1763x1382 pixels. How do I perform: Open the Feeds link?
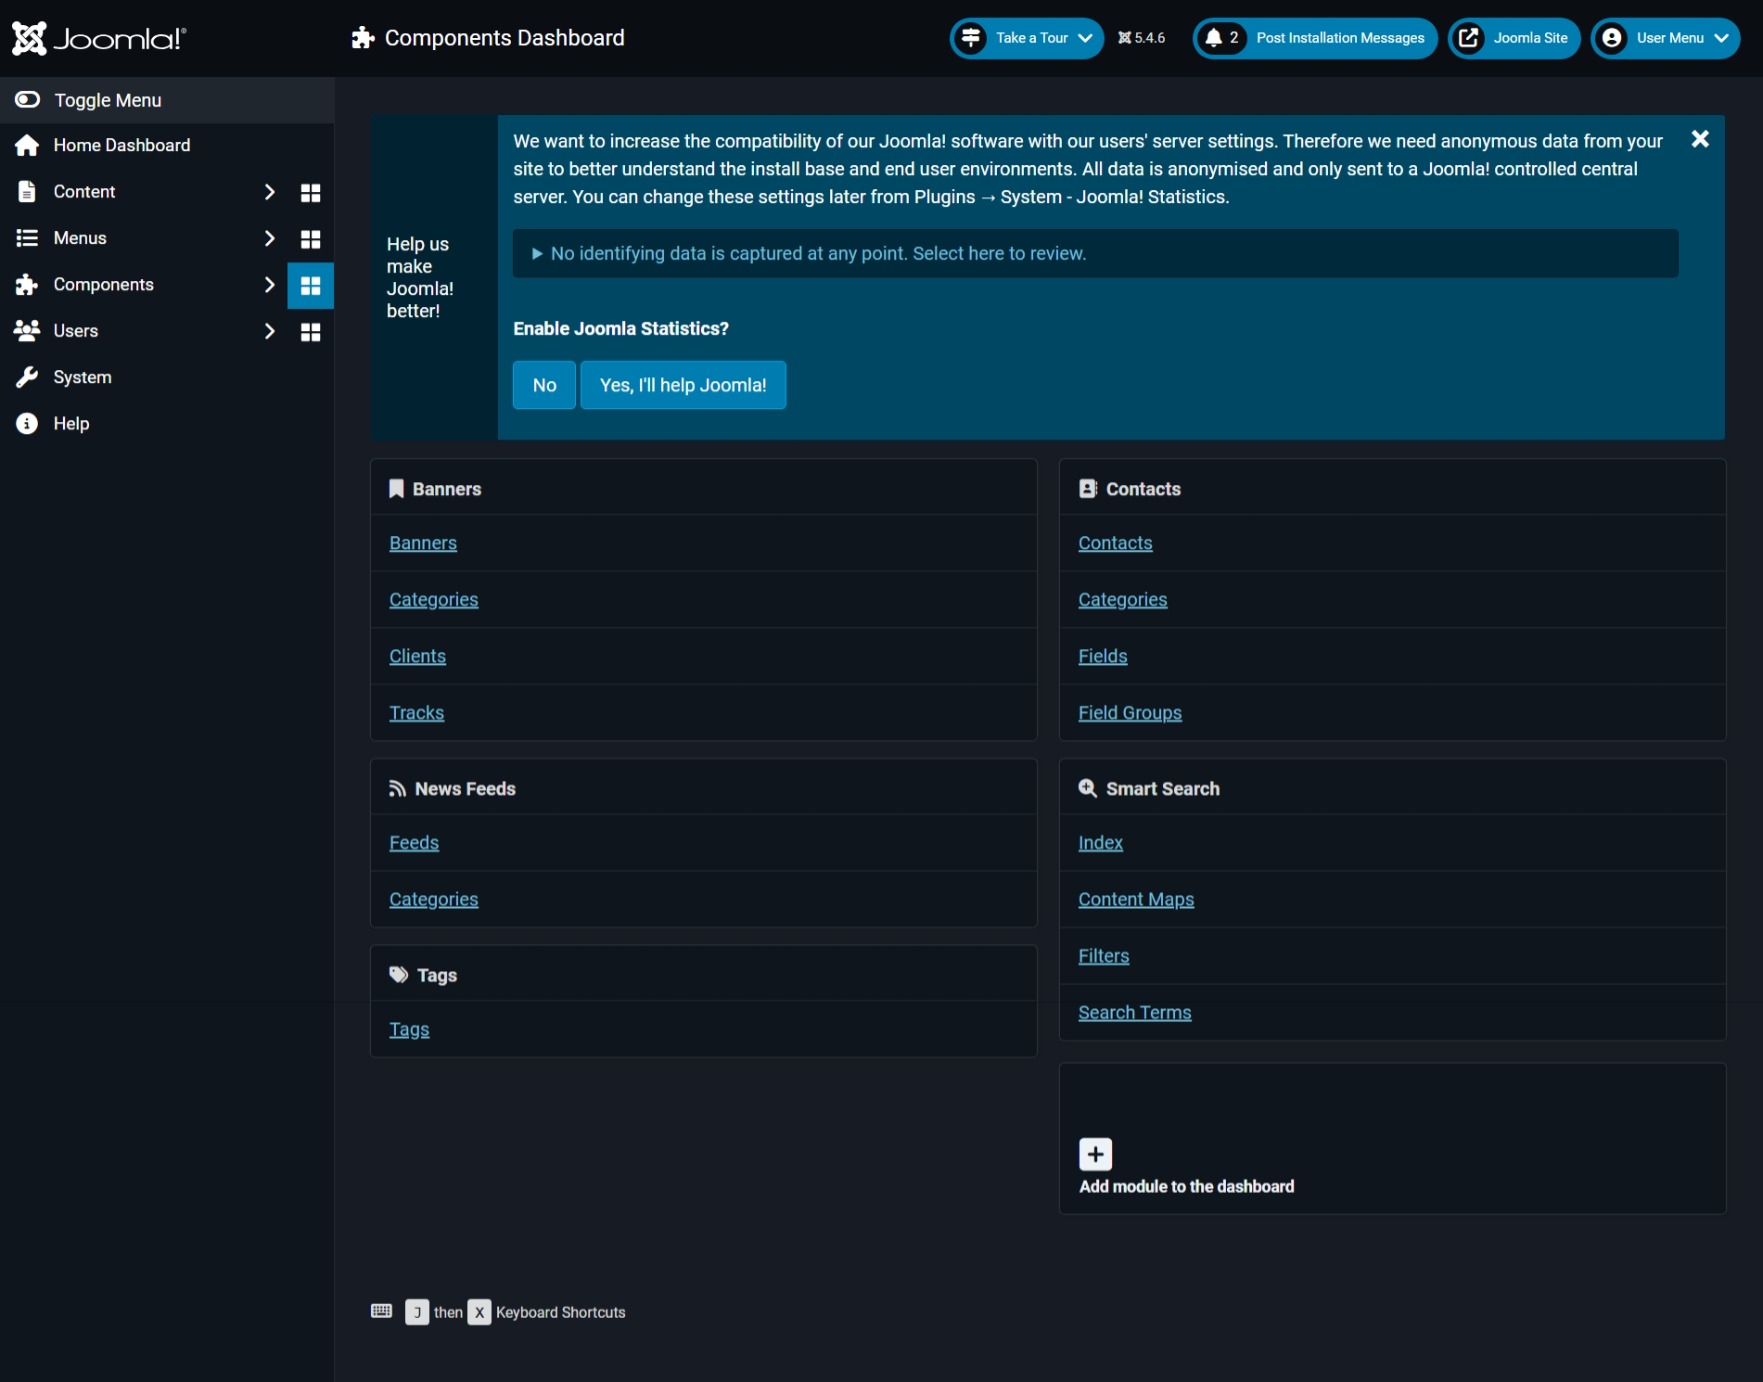[x=414, y=843]
